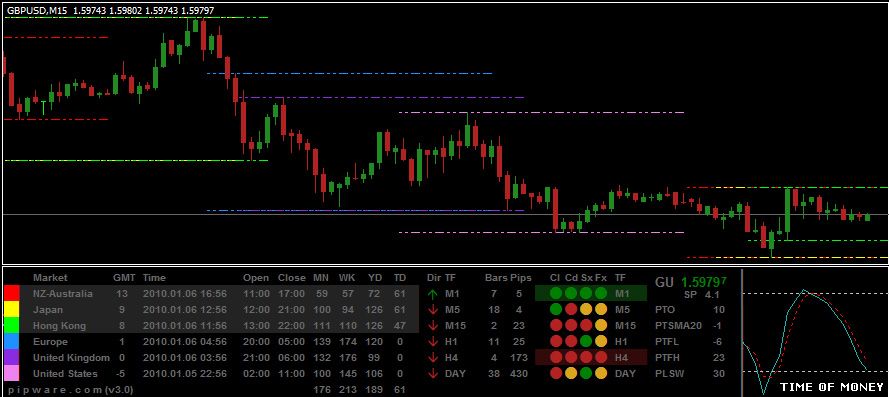Image resolution: width=889 pixels, height=397 pixels.
Task: Click the red CI dot in H4 row
Action: (556, 358)
